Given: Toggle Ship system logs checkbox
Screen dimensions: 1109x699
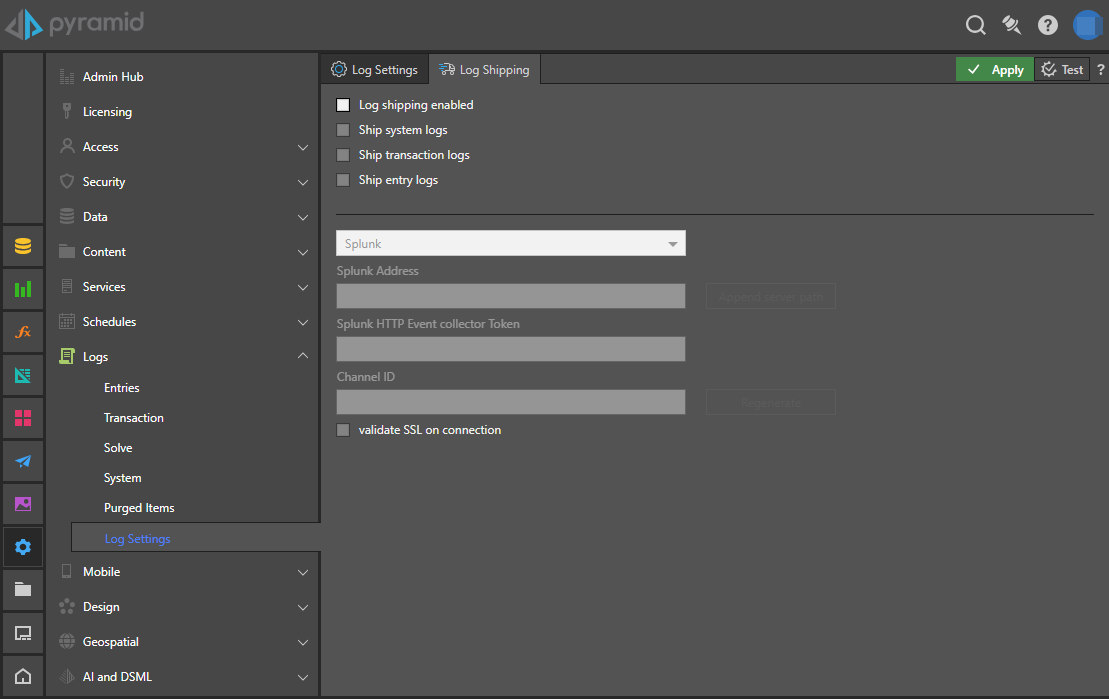Looking at the screenshot, I should click(x=343, y=130).
